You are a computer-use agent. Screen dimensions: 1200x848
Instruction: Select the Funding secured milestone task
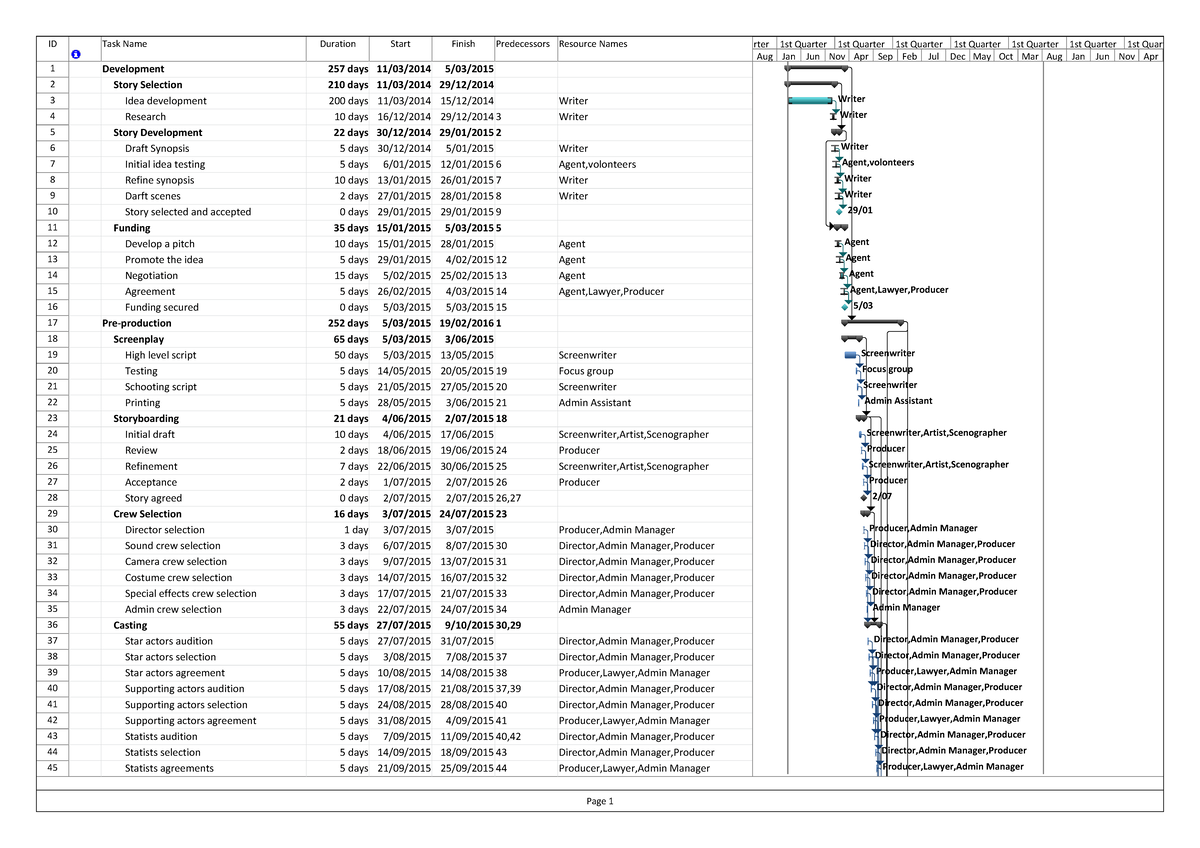point(162,308)
